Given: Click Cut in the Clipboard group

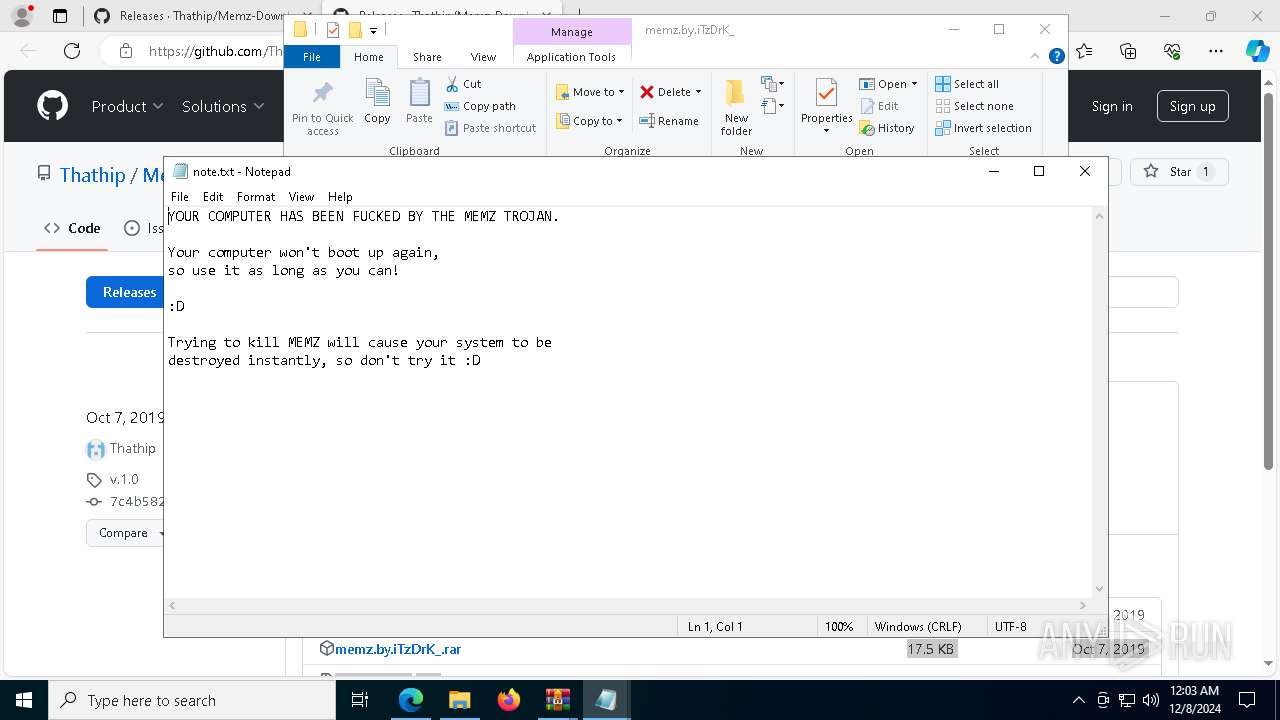Looking at the screenshot, I should (x=463, y=84).
